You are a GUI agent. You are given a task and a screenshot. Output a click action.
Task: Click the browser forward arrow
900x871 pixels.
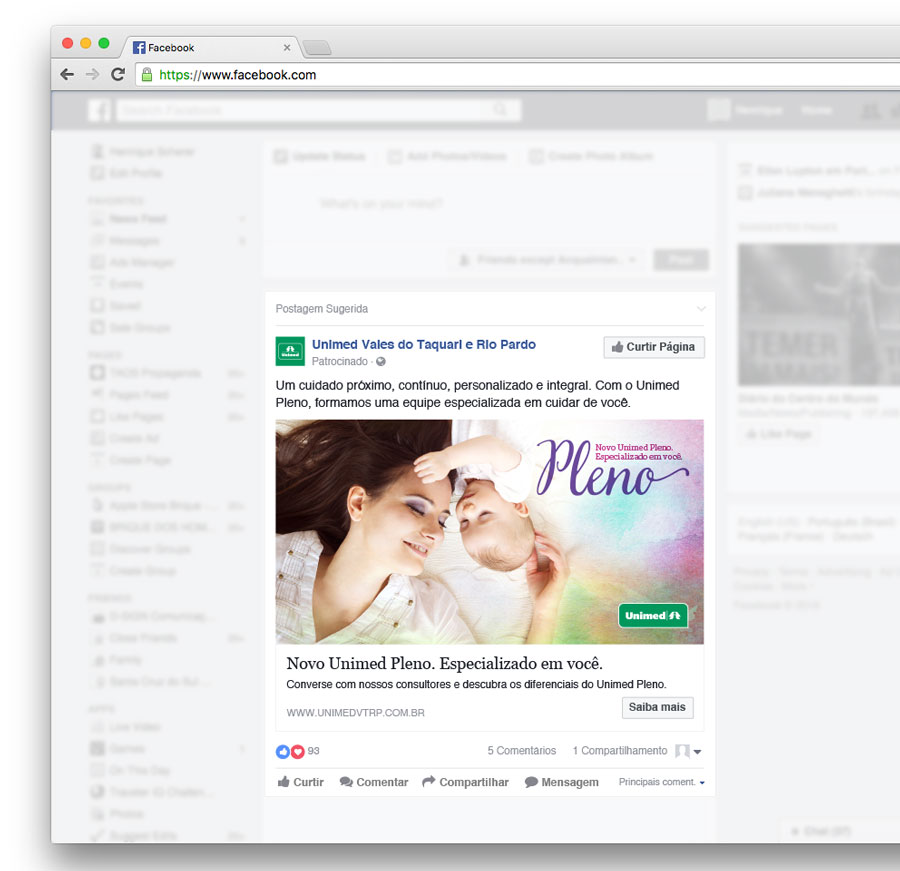[92, 74]
